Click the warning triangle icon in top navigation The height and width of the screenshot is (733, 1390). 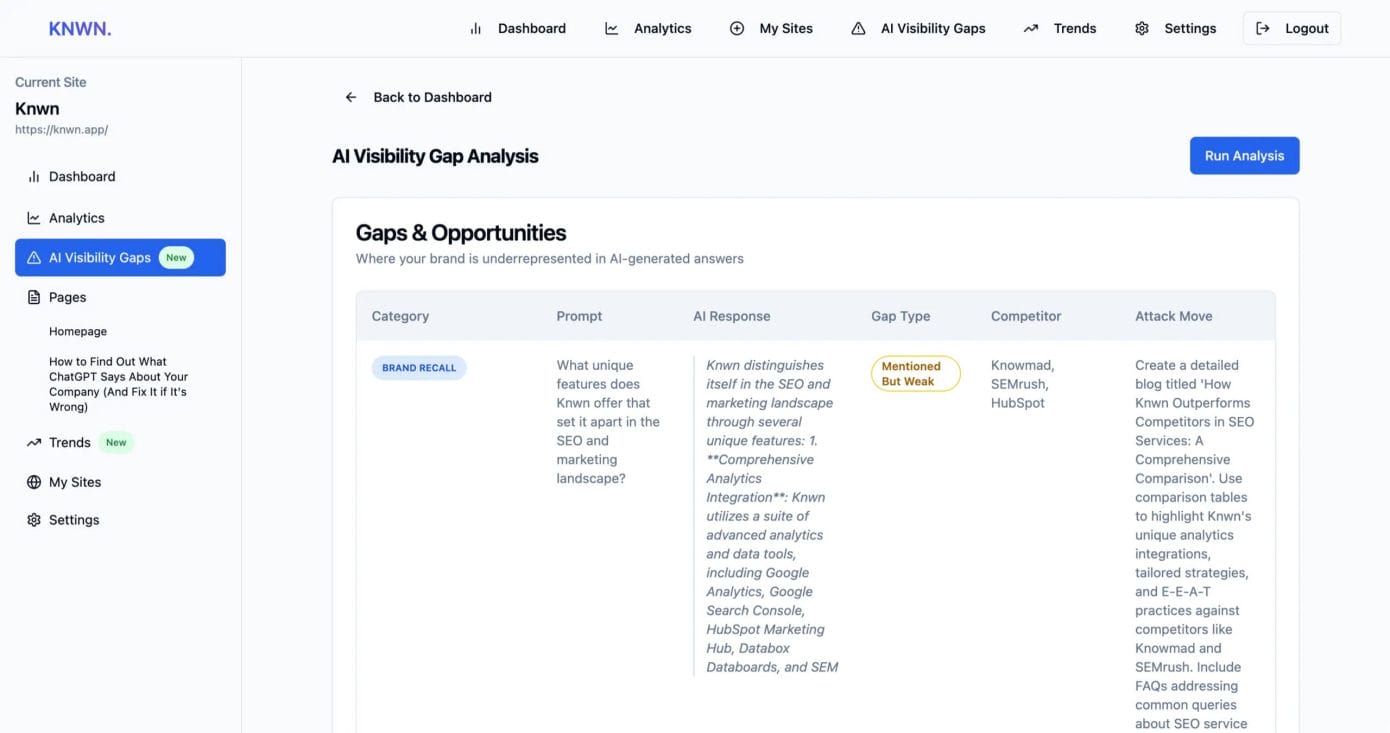pyautogui.click(x=858, y=29)
